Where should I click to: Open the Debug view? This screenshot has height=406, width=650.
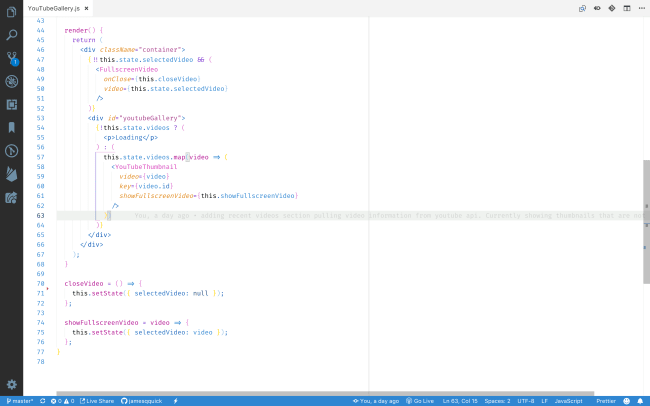11,81
